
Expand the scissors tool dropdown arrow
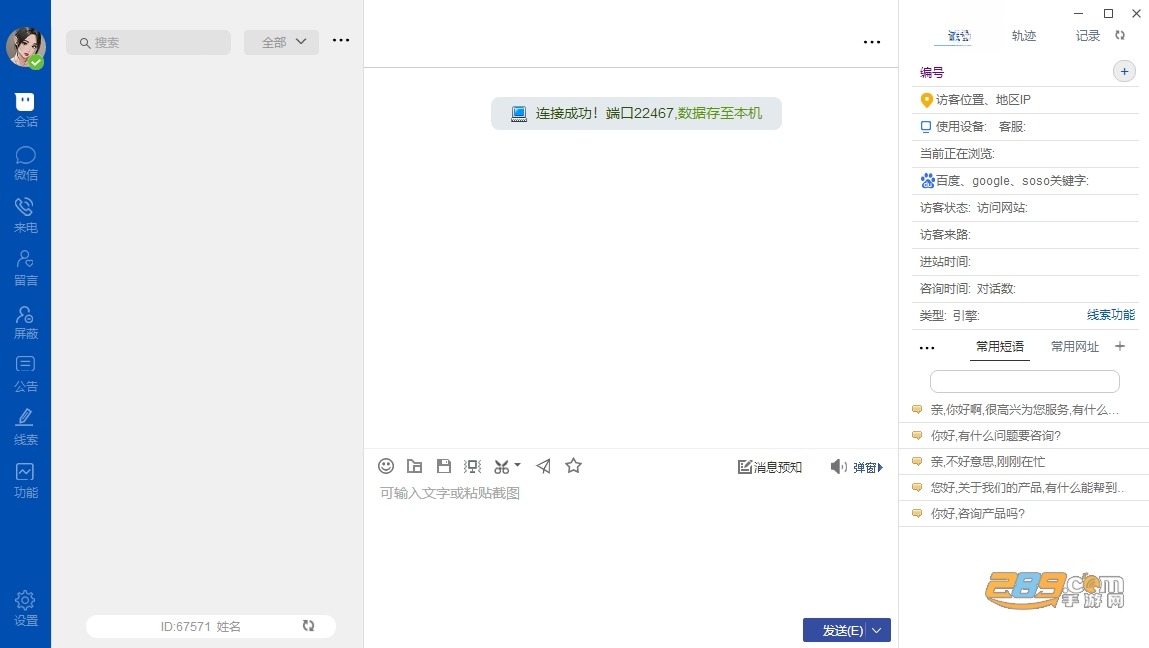pos(517,465)
